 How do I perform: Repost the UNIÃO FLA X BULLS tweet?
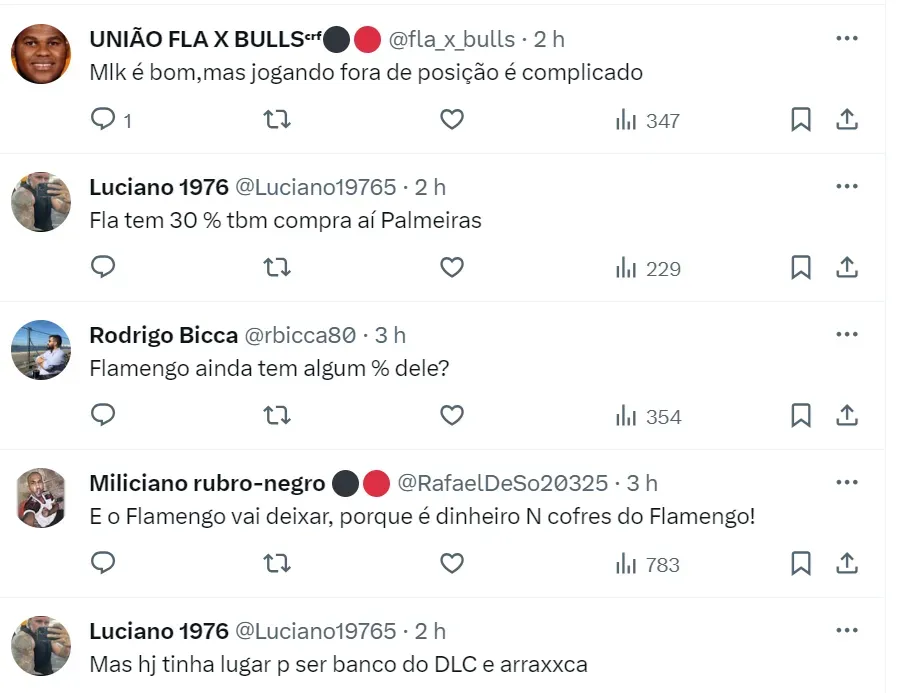coord(277,120)
